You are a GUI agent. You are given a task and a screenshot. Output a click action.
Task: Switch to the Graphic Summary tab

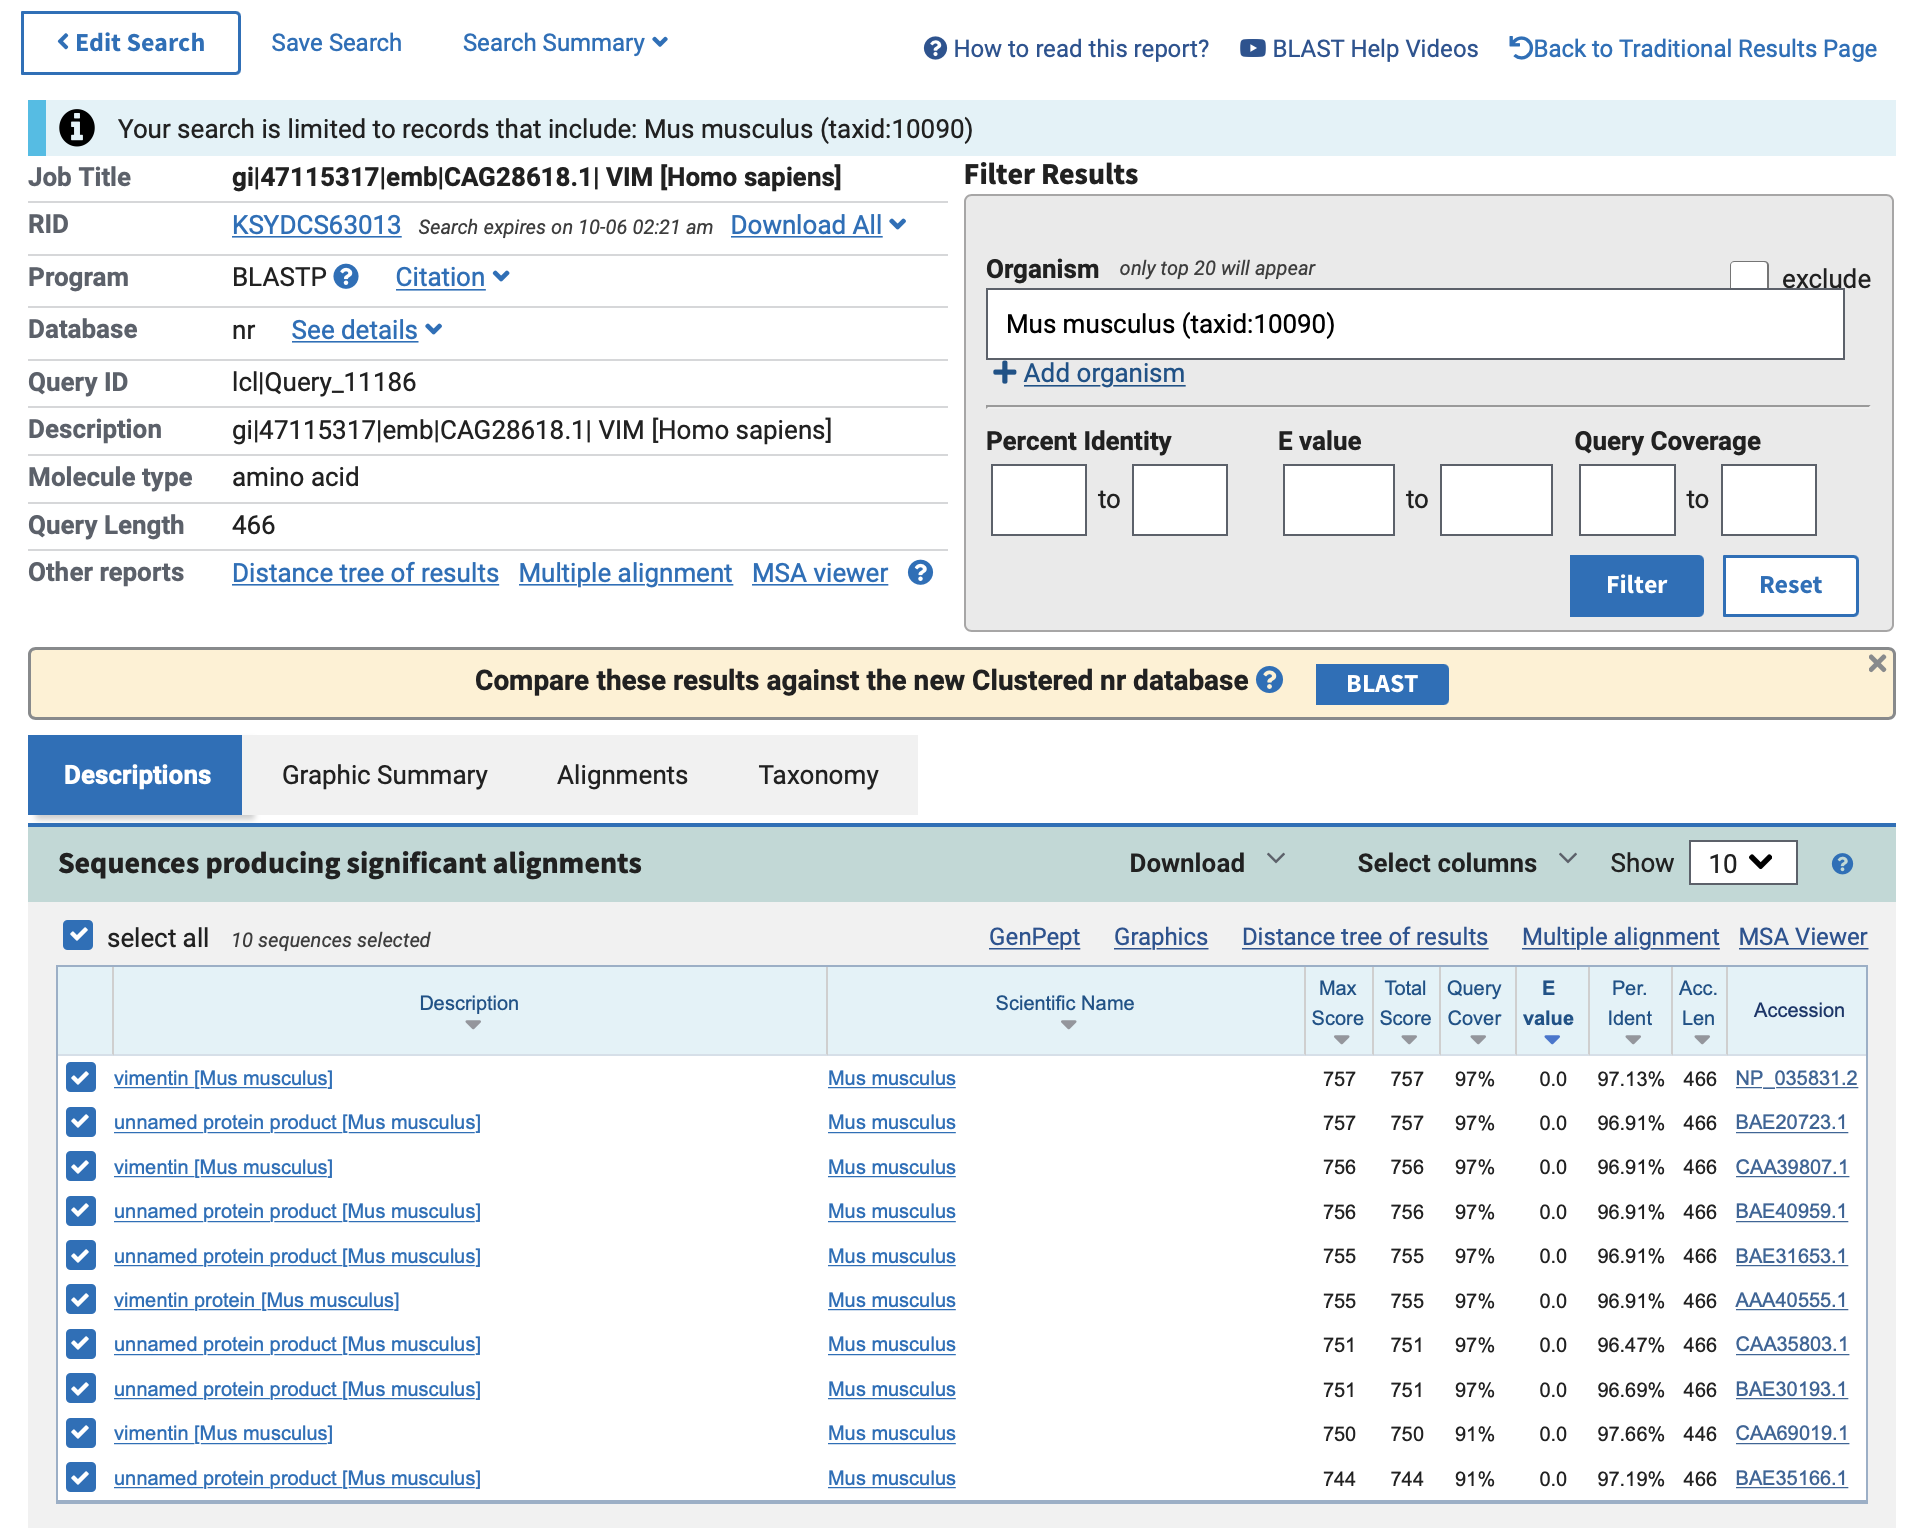click(x=384, y=775)
